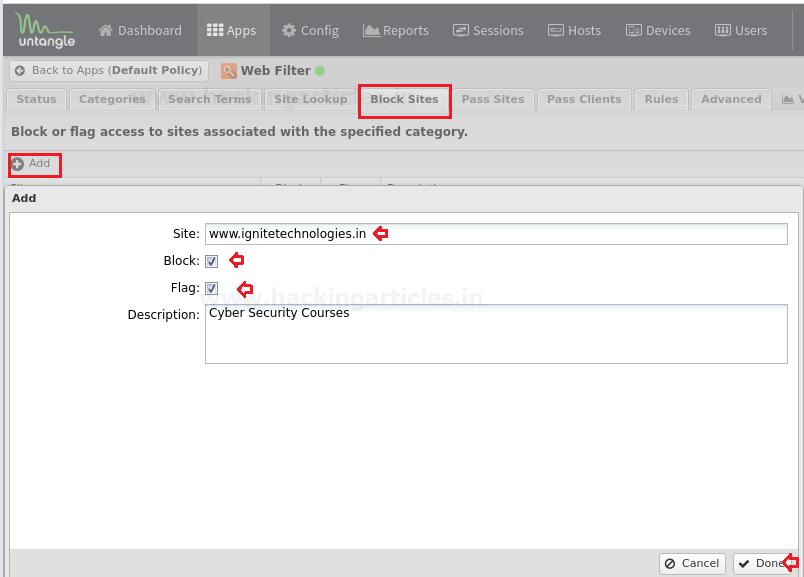Click the Apps grid icon
The width and height of the screenshot is (804, 577).
(215, 30)
